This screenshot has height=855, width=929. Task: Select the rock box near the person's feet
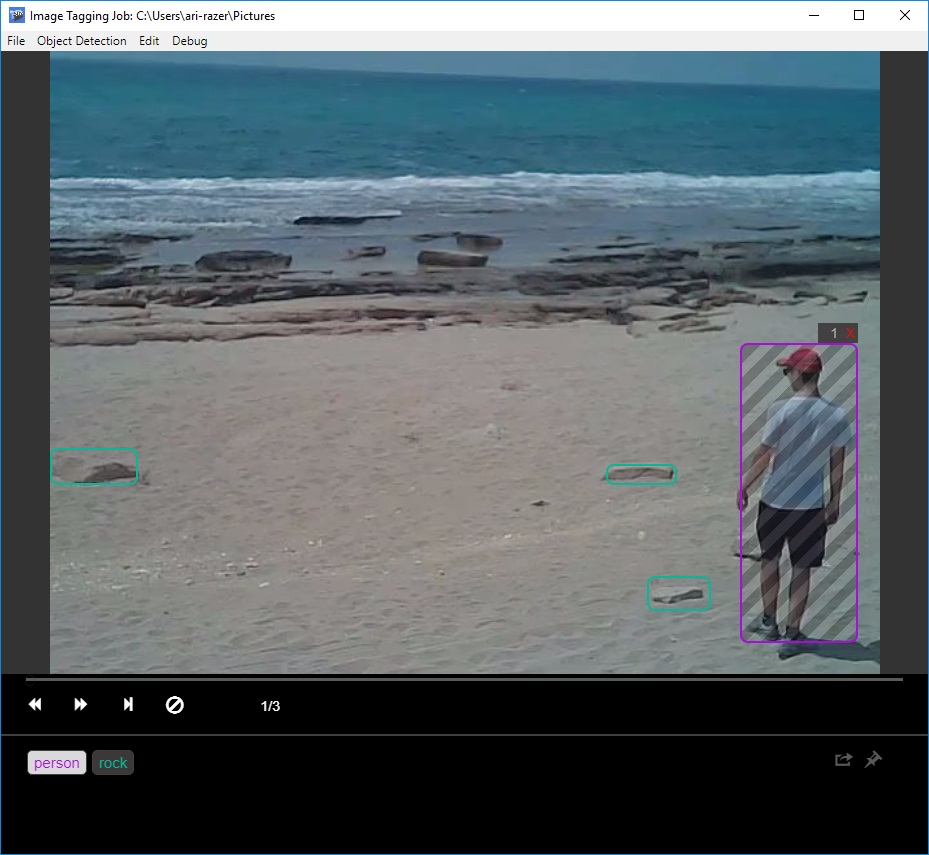pos(679,594)
